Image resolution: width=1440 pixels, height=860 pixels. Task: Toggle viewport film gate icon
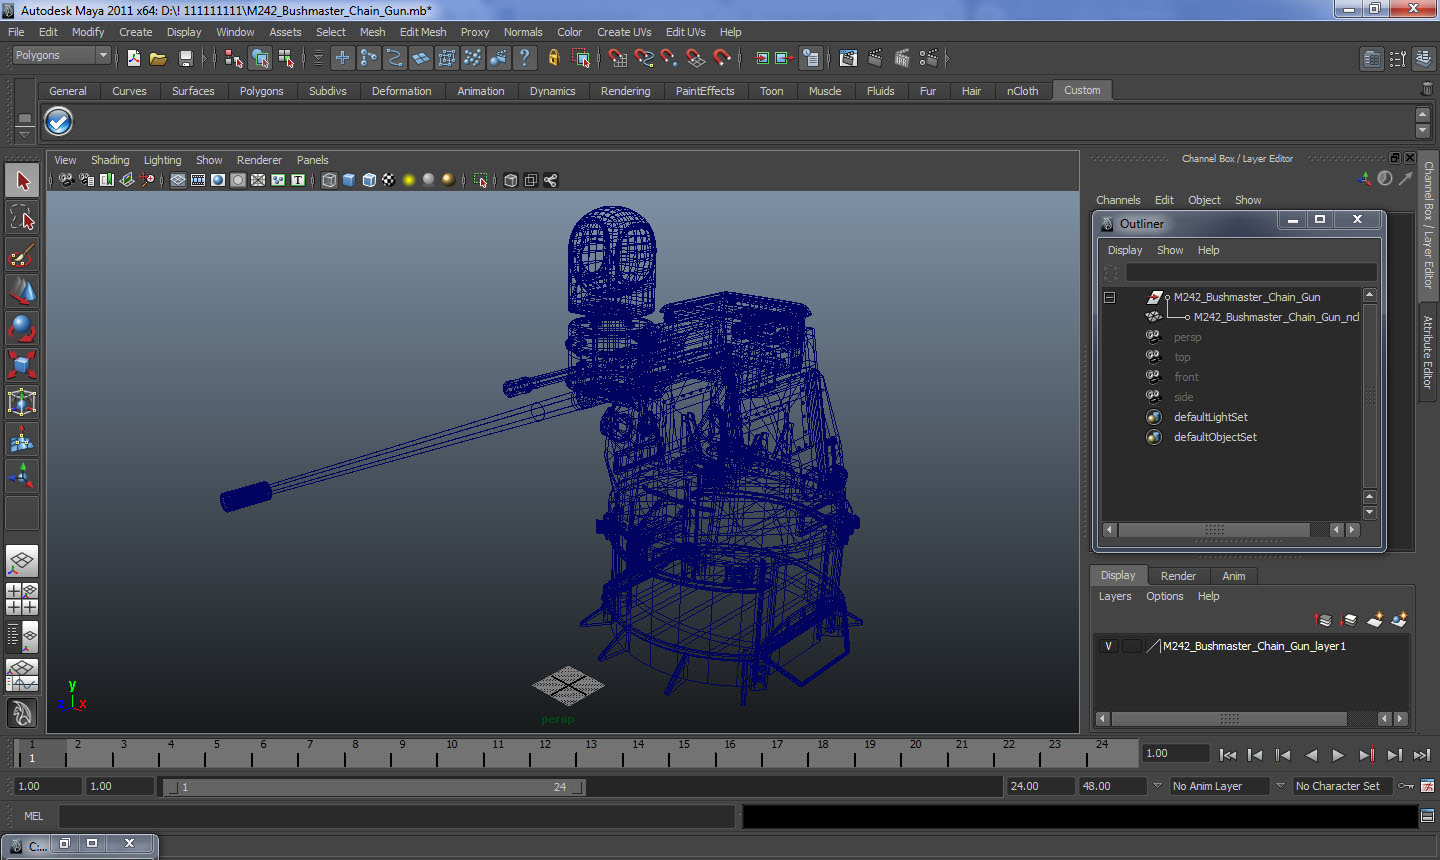[x=198, y=181]
